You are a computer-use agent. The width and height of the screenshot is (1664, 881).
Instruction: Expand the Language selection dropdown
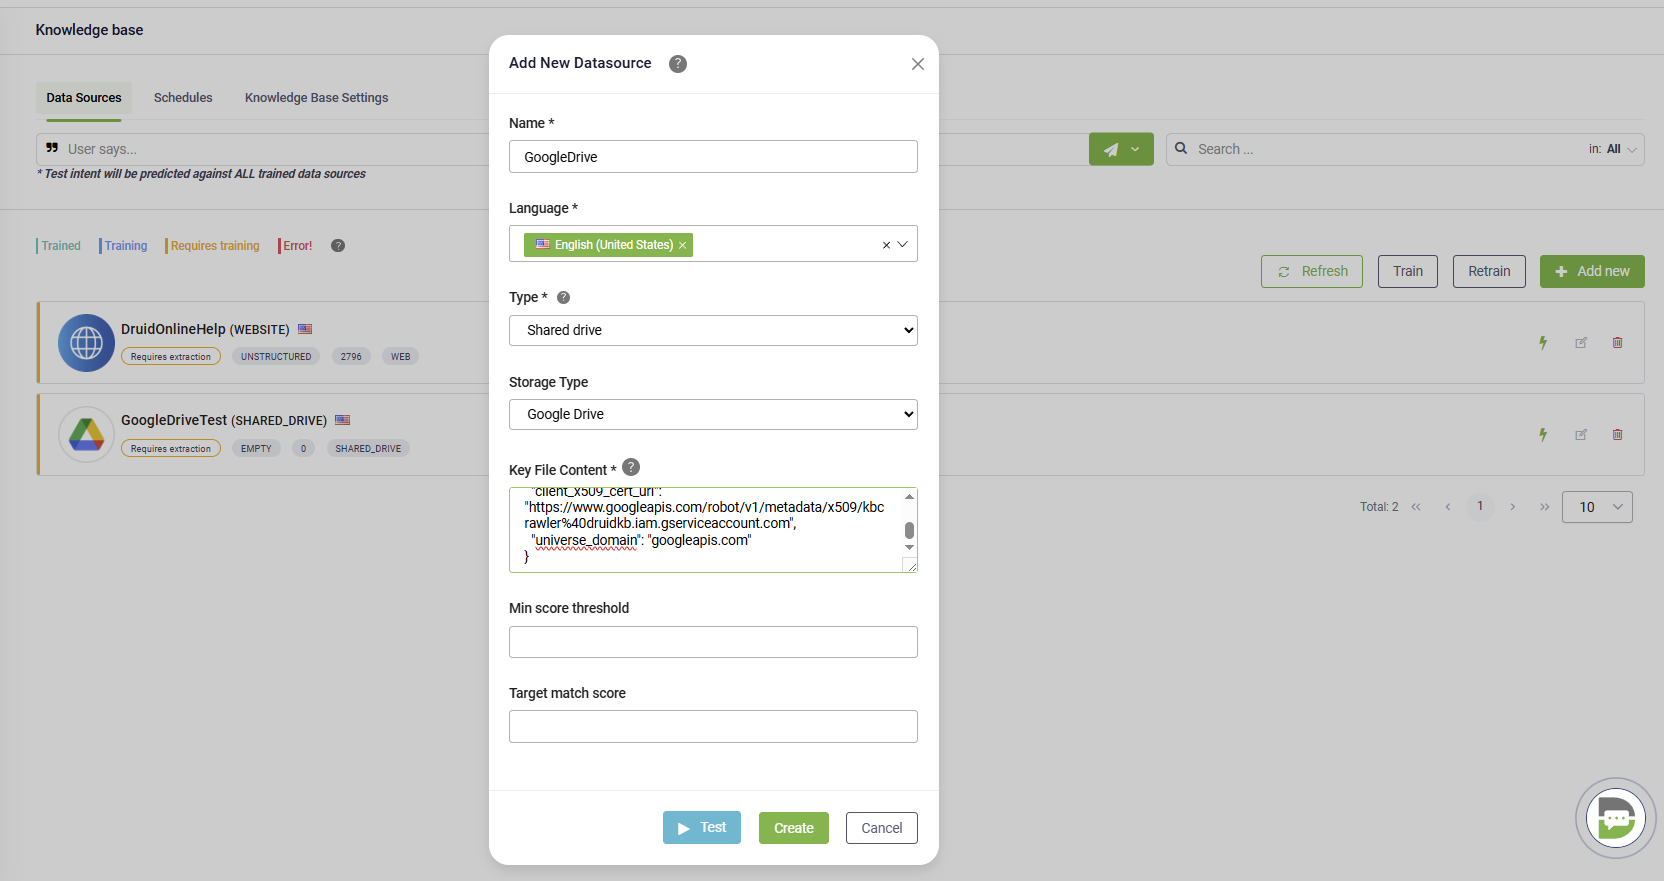pos(903,244)
